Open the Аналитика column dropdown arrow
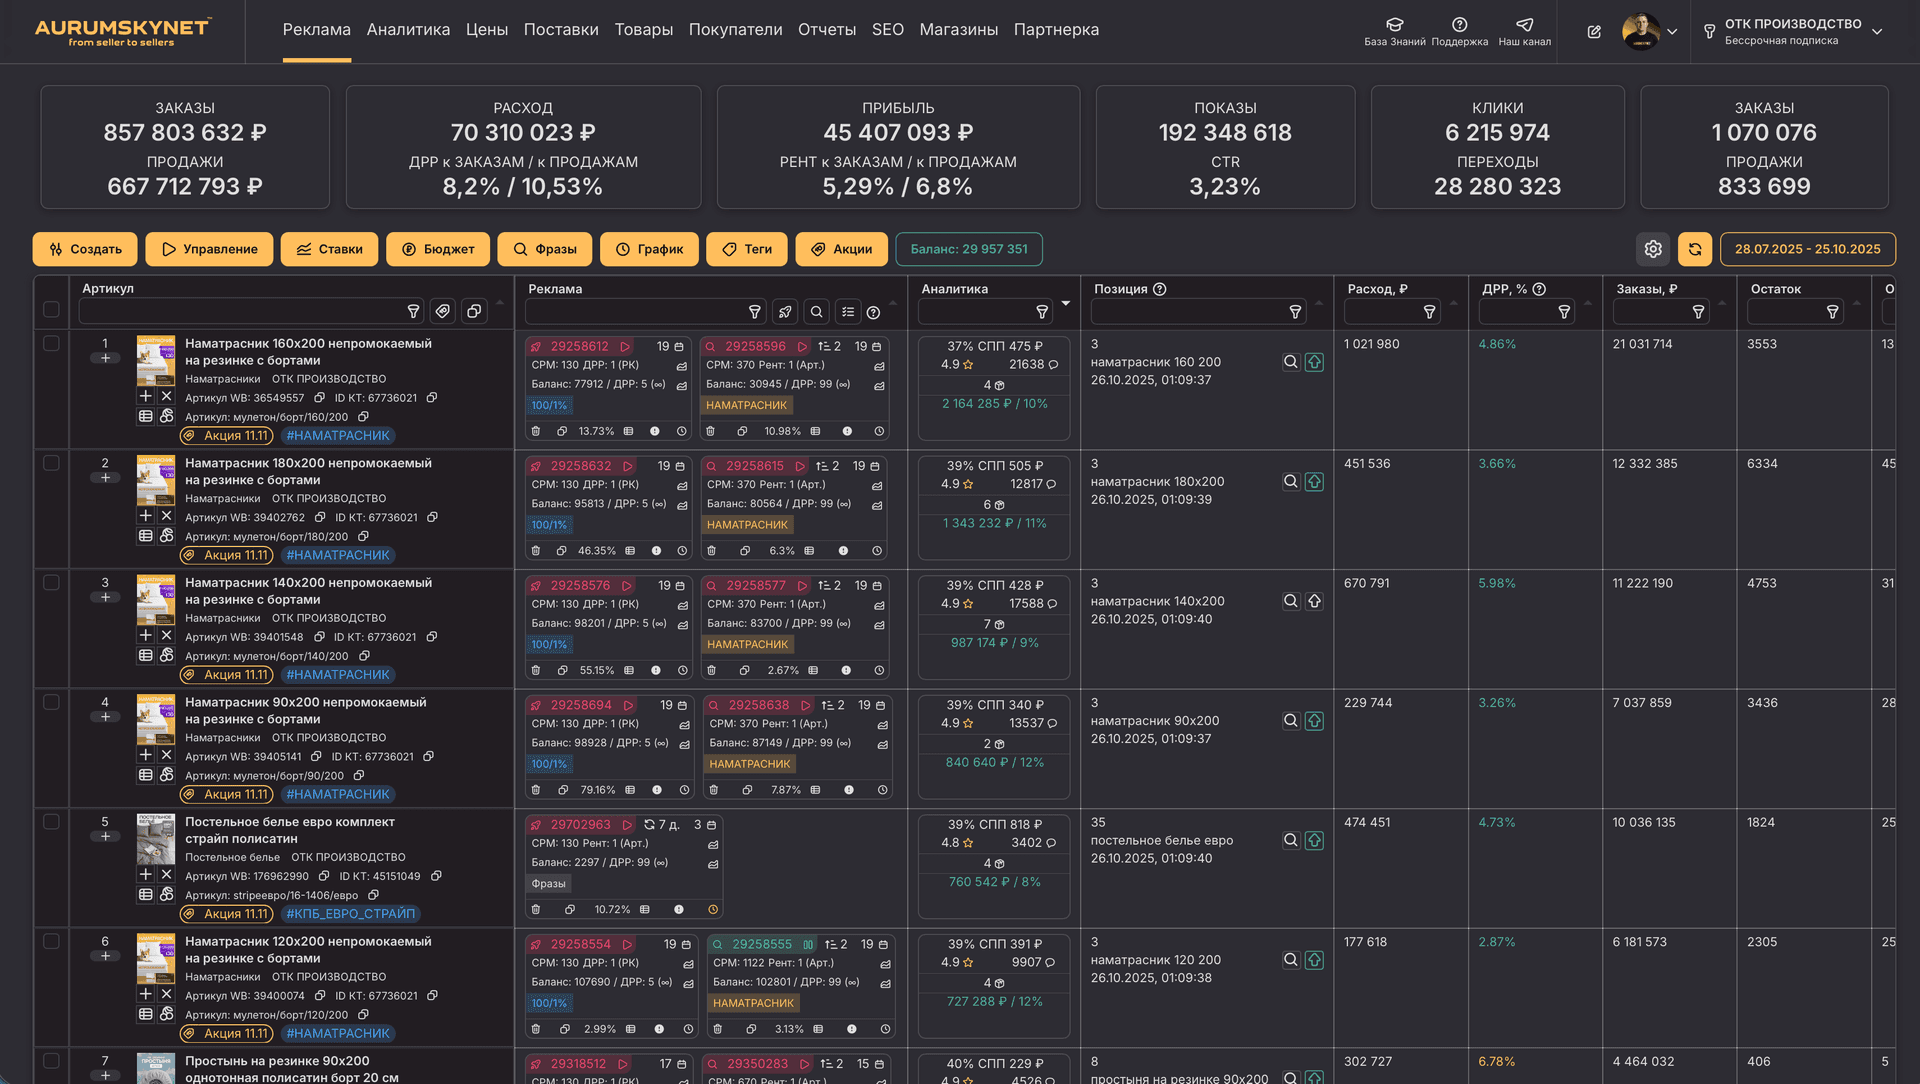 [x=1066, y=303]
